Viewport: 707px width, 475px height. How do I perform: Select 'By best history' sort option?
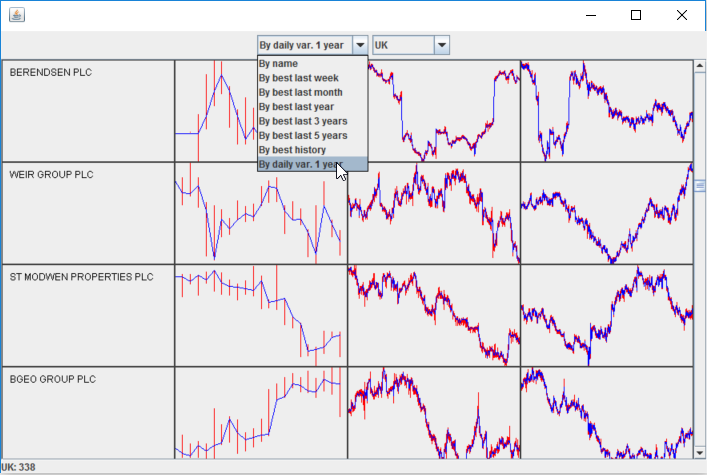[x=312, y=150]
